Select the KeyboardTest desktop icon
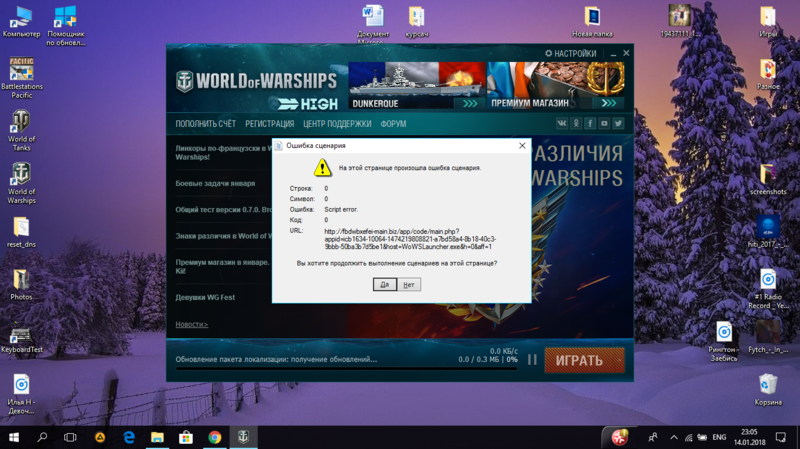This screenshot has width=800, height=449. [21, 338]
